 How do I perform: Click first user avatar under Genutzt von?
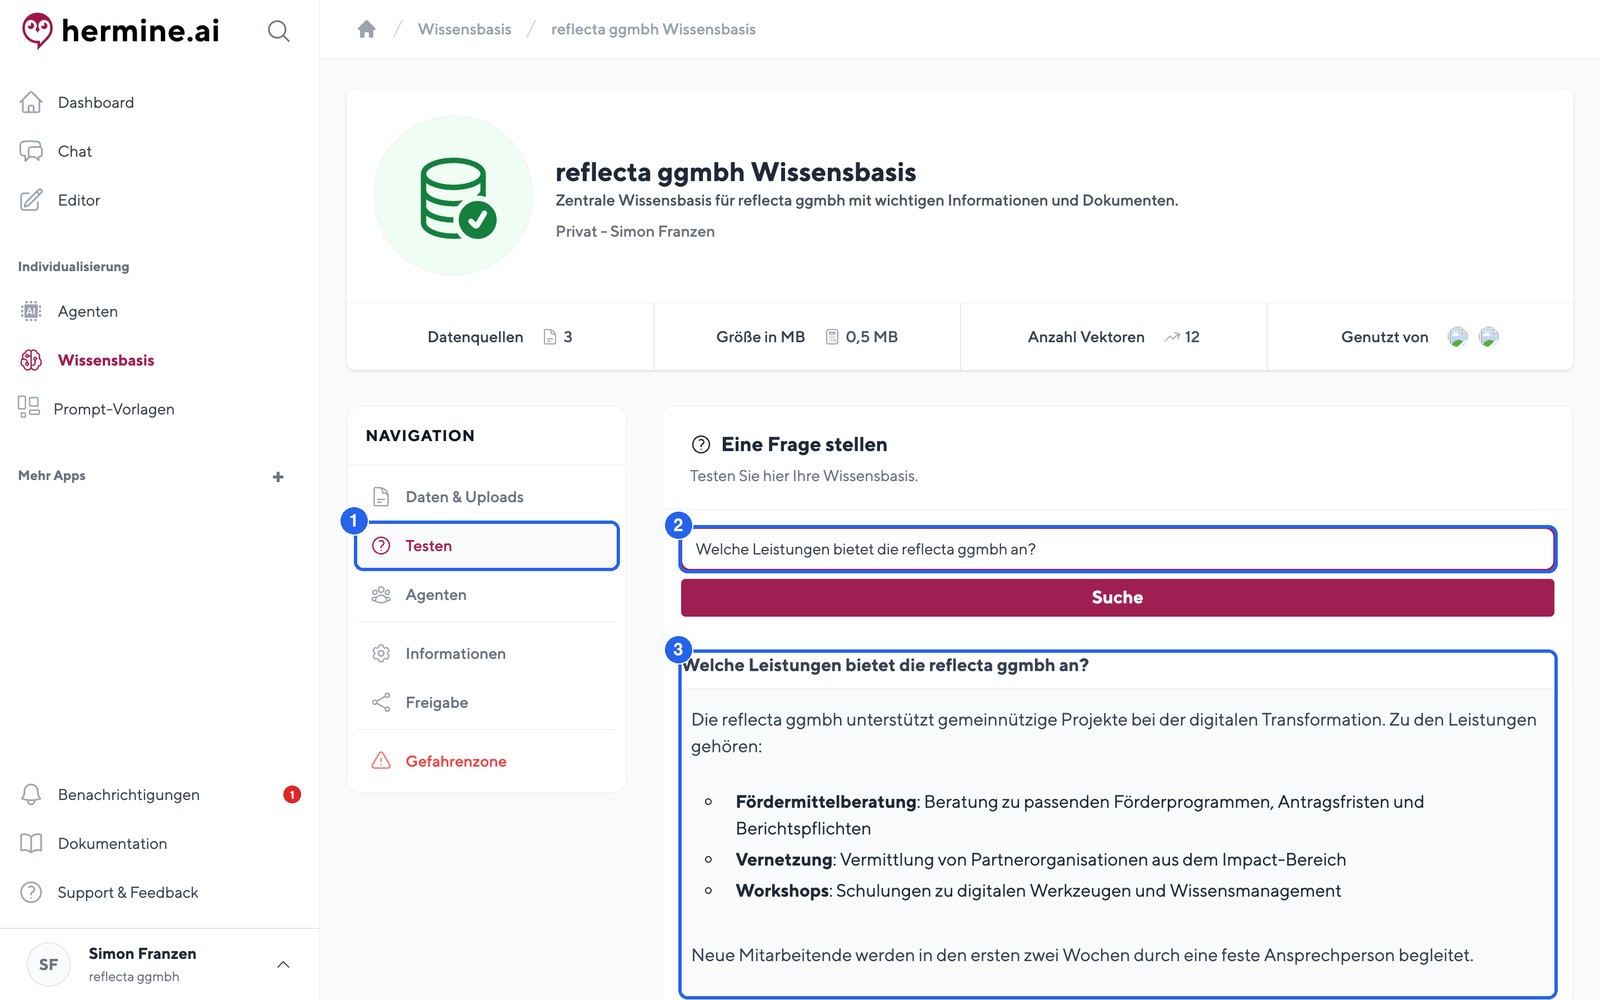[x=1458, y=337]
